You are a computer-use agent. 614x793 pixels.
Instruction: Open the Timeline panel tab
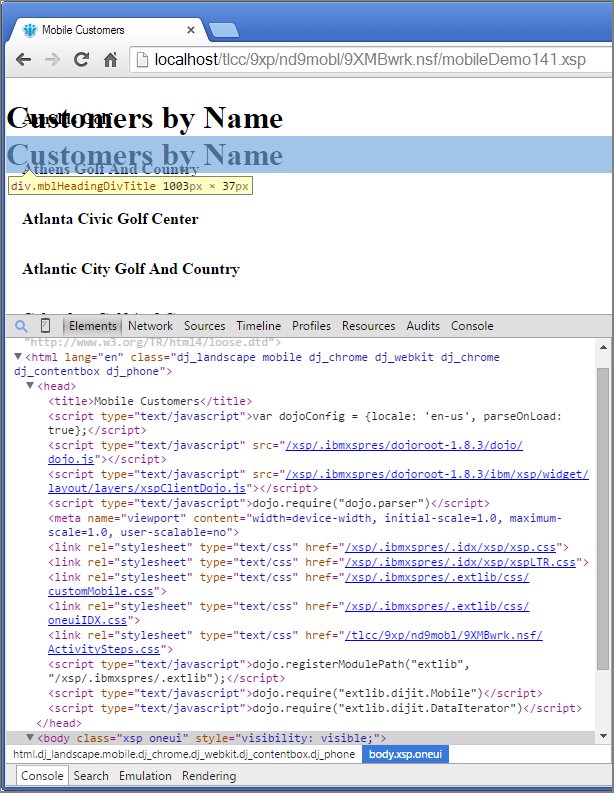point(258,326)
